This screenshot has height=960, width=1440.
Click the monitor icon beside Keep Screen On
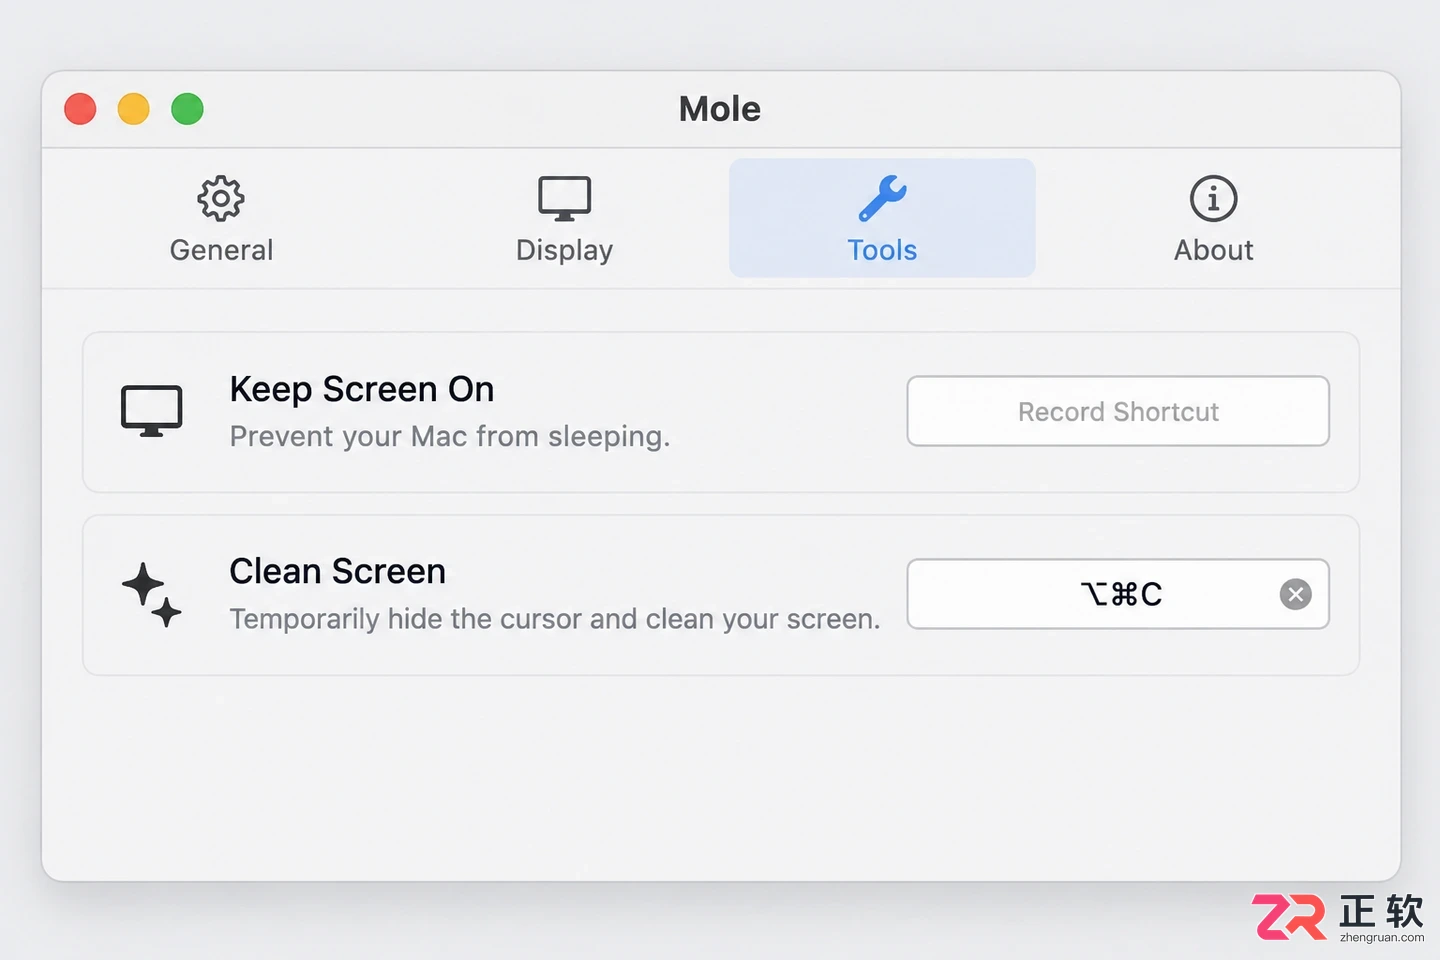(151, 411)
